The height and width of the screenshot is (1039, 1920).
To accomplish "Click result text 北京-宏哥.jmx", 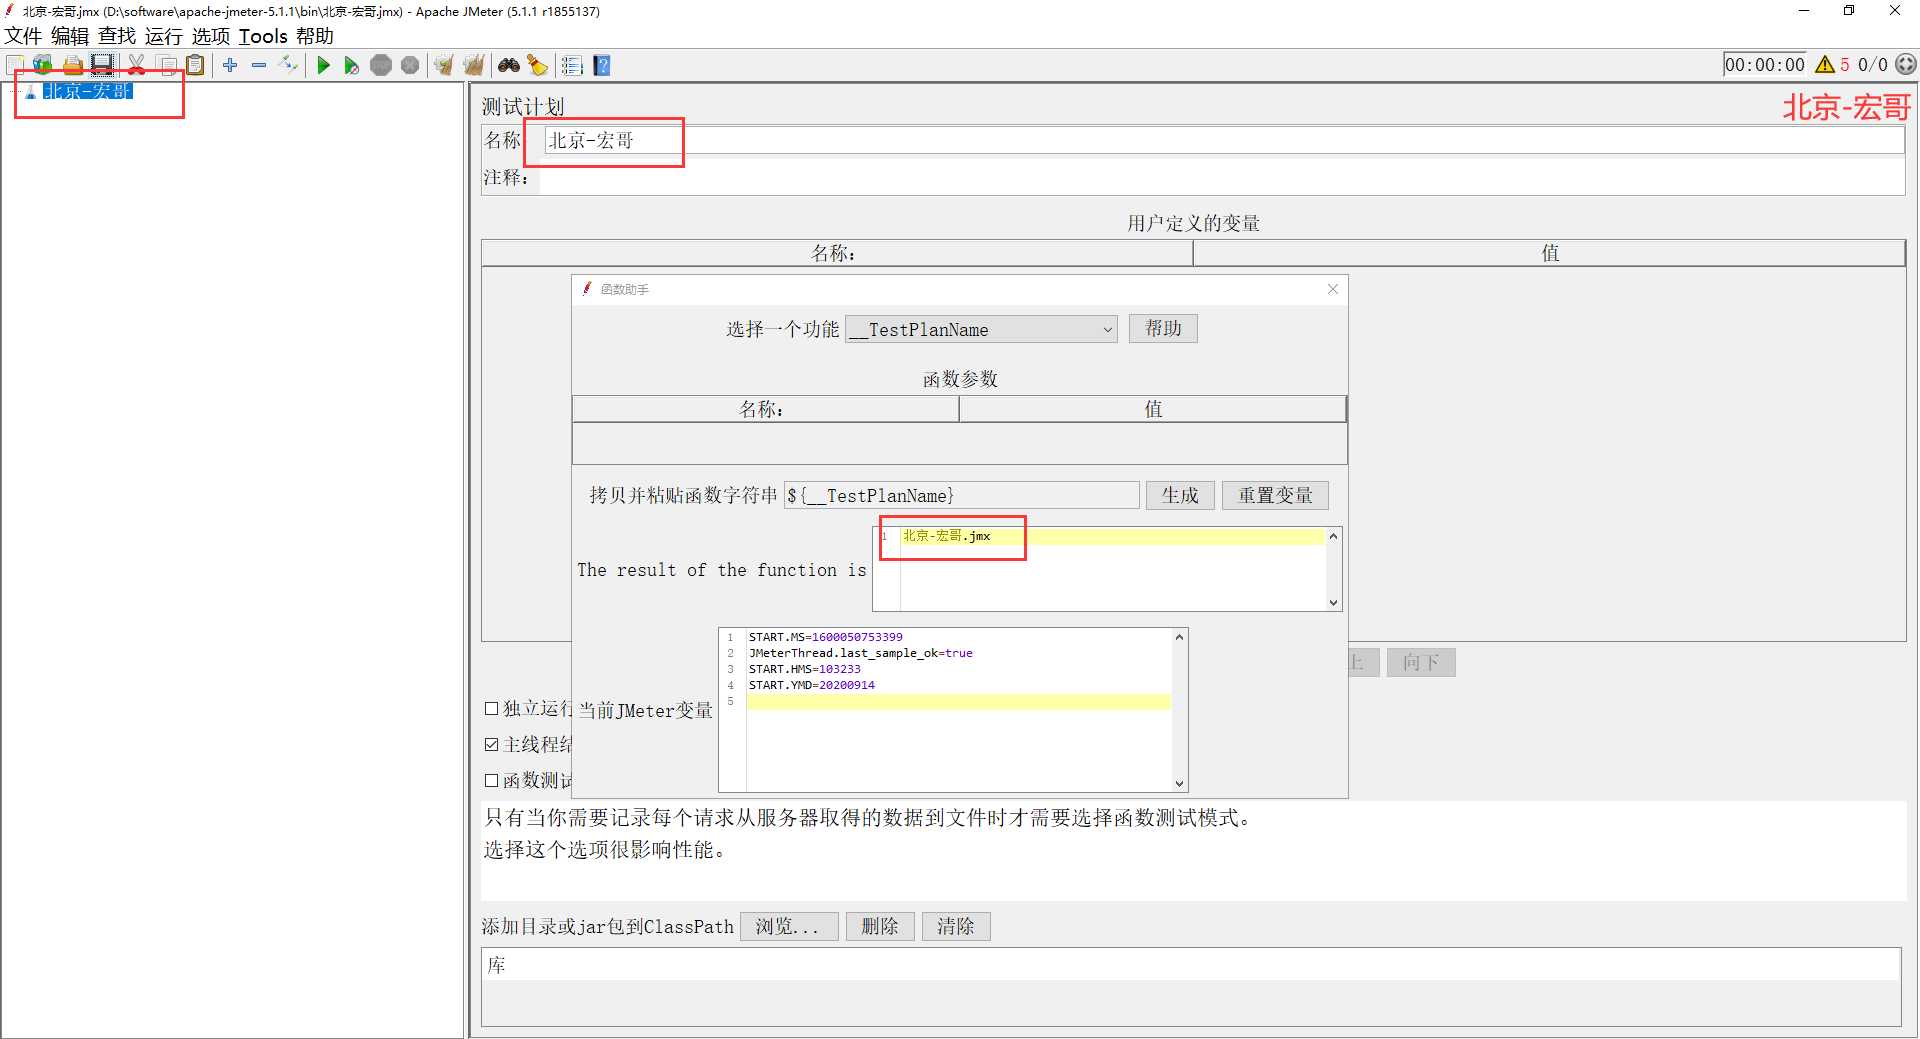I will 947,536.
